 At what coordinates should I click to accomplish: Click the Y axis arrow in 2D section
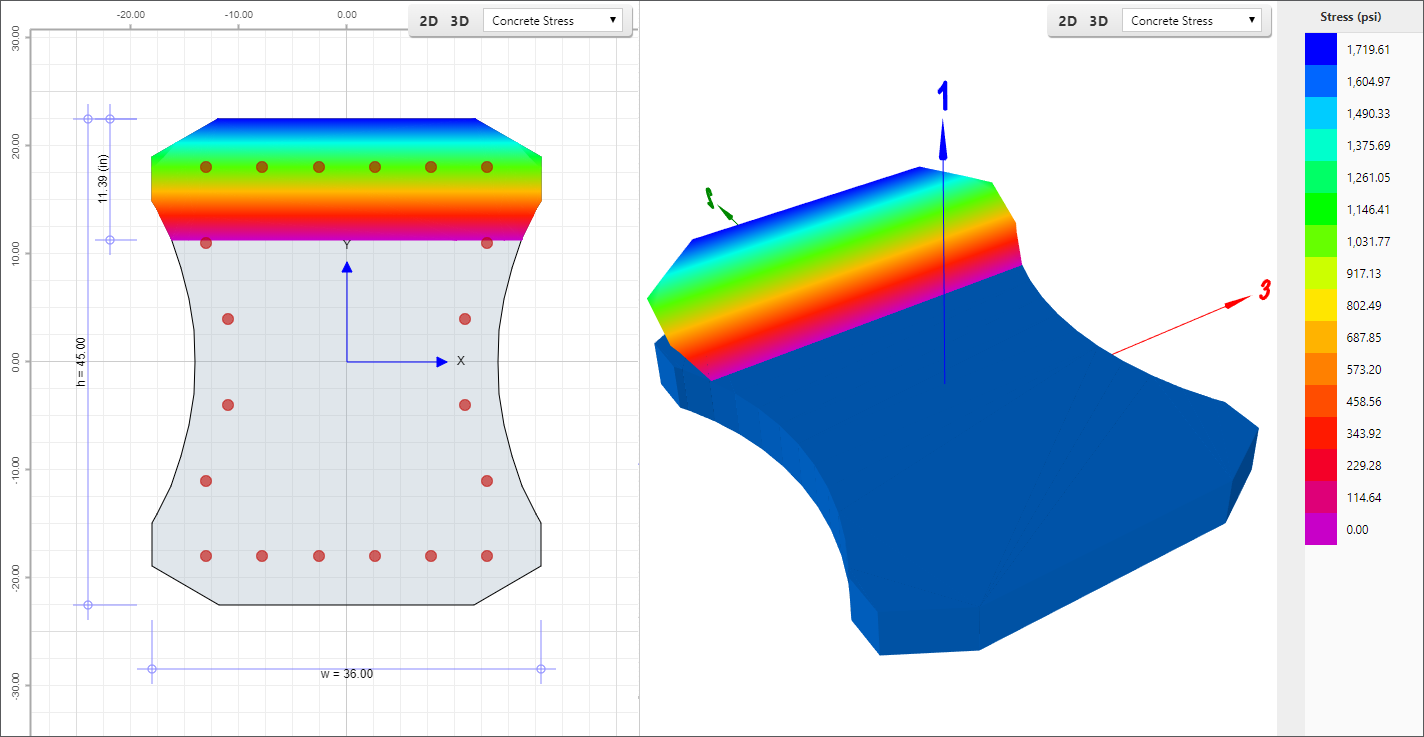(346, 267)
